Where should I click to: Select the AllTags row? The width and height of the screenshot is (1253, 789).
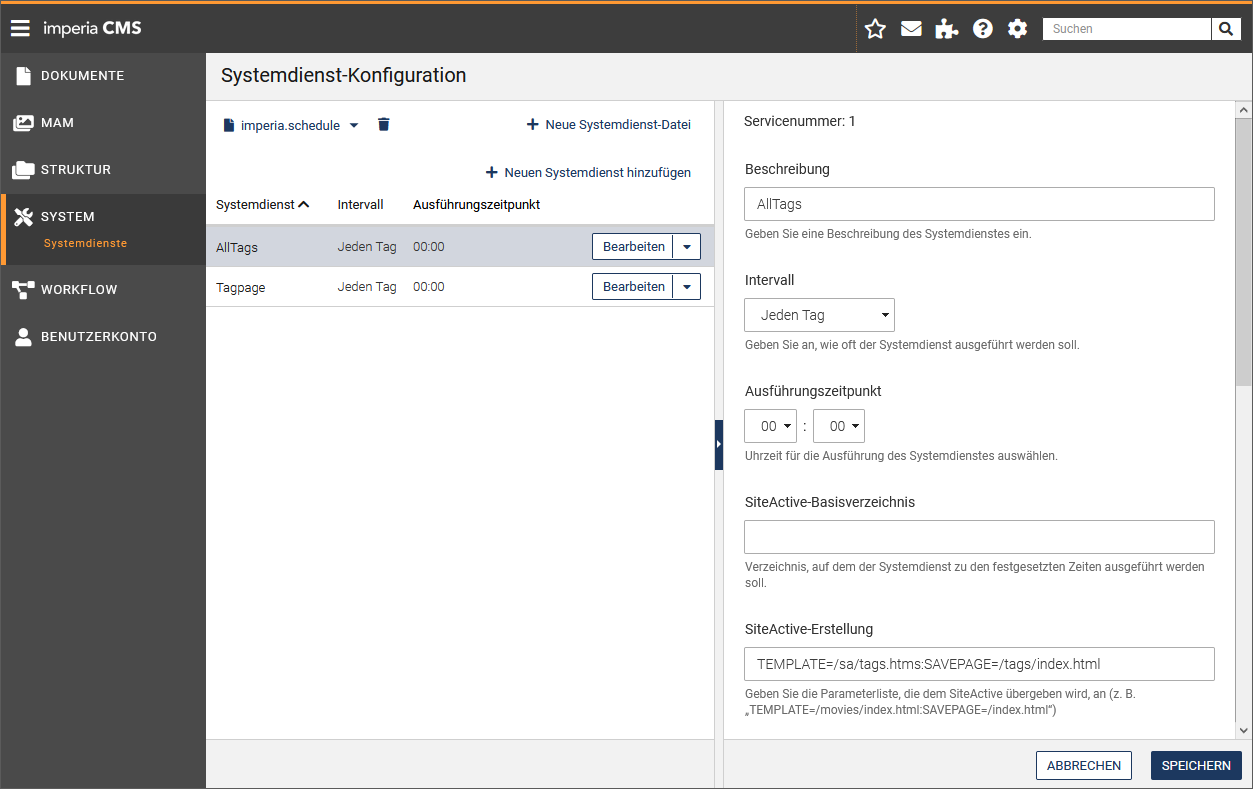point(460,246)
